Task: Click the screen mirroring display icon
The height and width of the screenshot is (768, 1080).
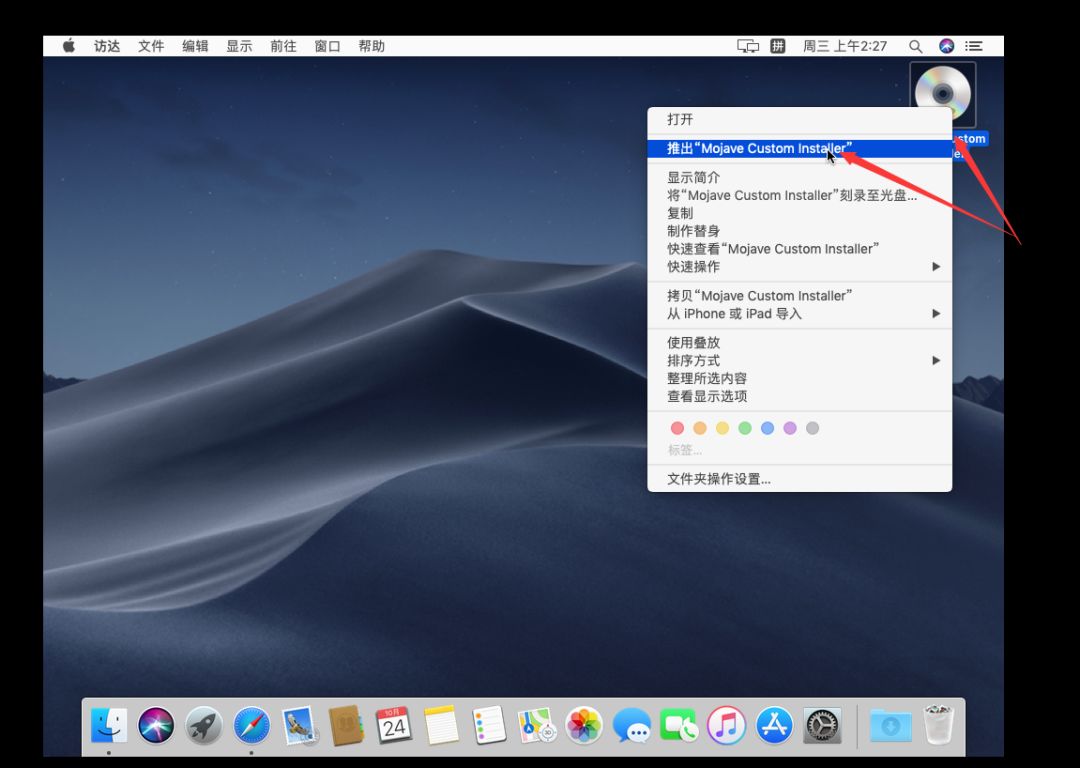Action: coord(748,46)
